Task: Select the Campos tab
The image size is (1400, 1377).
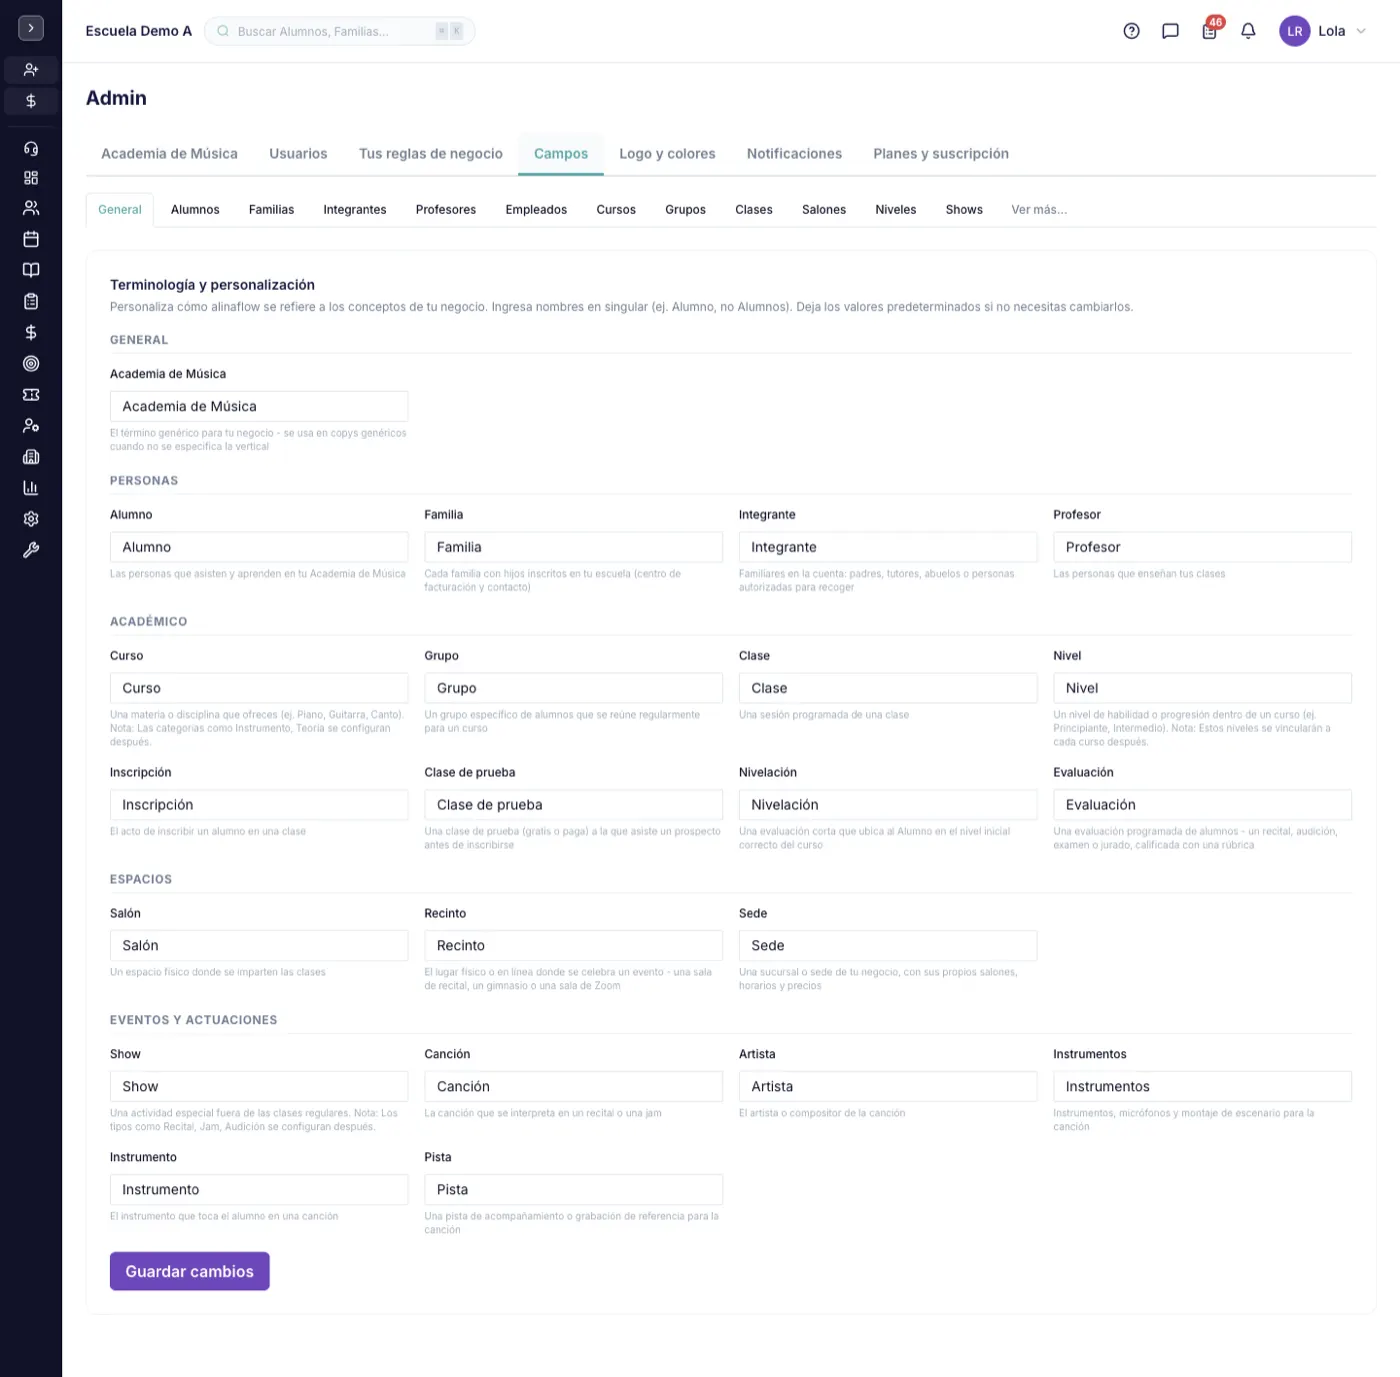Action: tap(561, 154)
